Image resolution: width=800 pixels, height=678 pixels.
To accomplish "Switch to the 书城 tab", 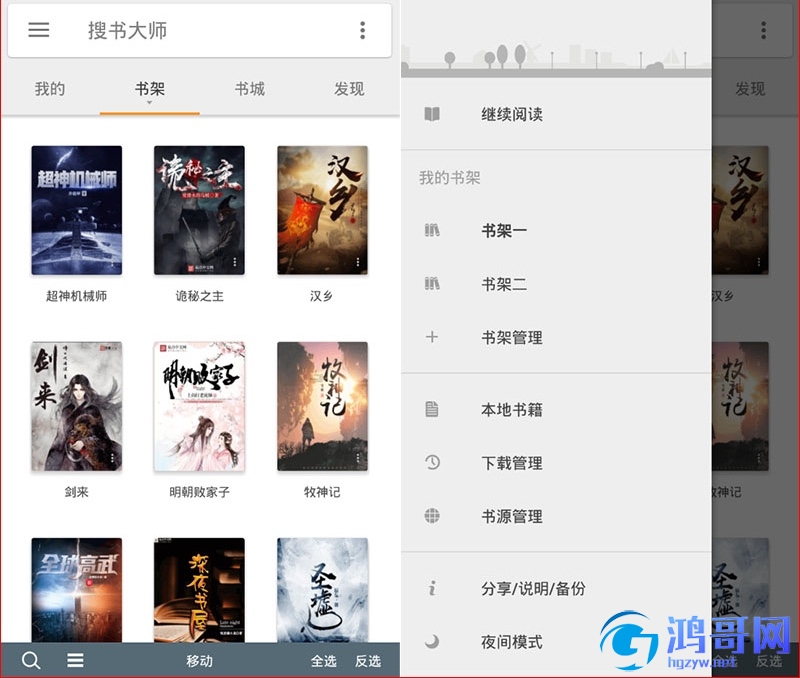I will [249, 89].
